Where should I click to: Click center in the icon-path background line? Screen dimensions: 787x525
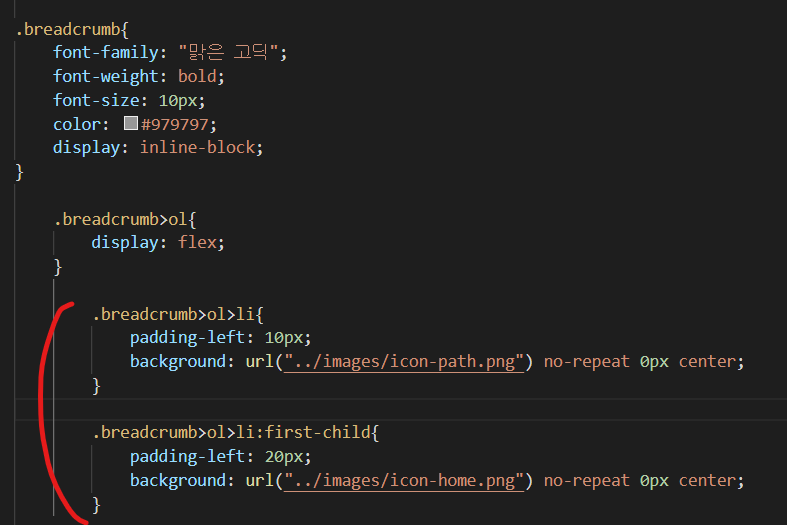click(x=707, y=361)
